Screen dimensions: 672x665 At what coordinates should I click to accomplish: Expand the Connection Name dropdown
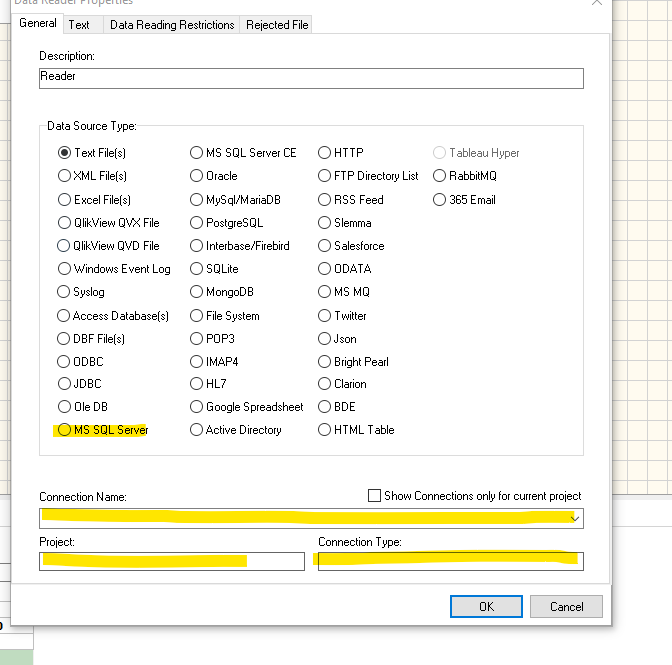(x=575, y=519)
